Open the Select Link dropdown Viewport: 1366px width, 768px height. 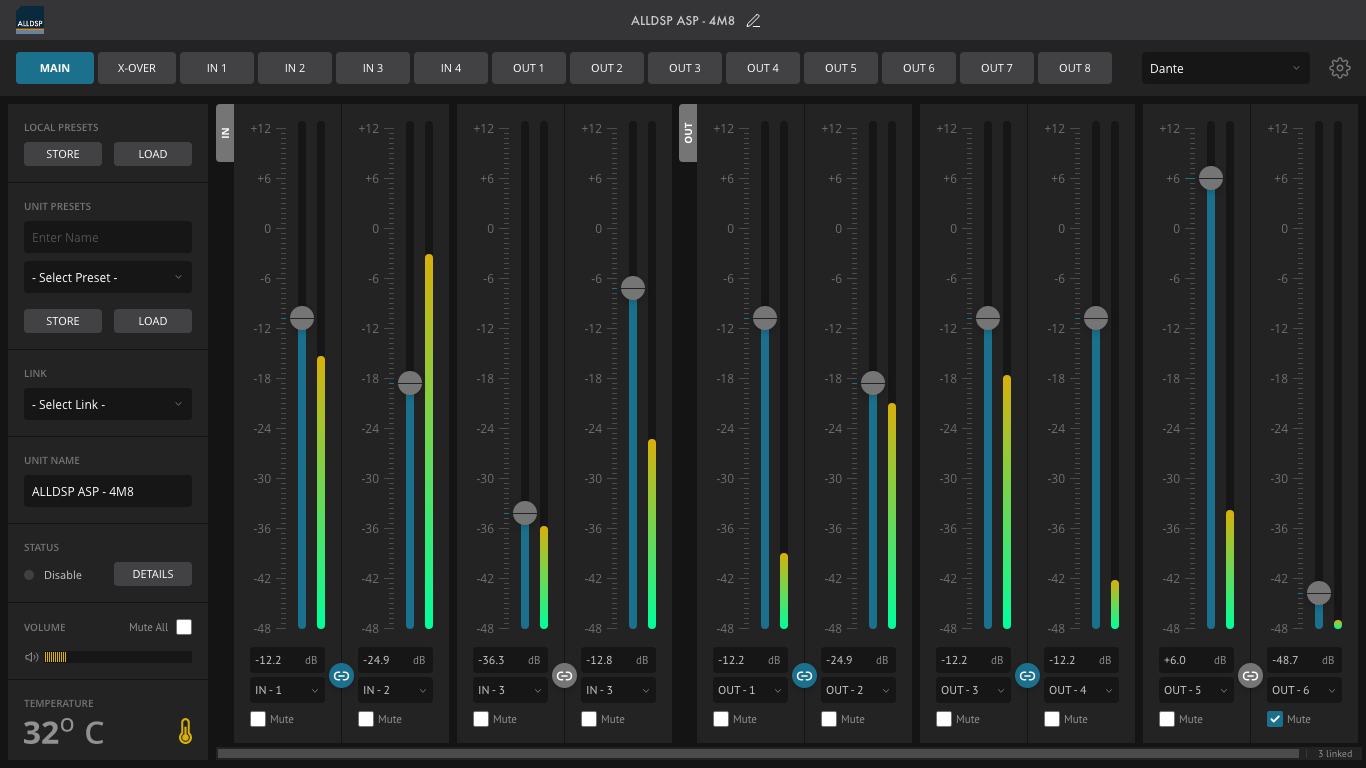[108, 404]
